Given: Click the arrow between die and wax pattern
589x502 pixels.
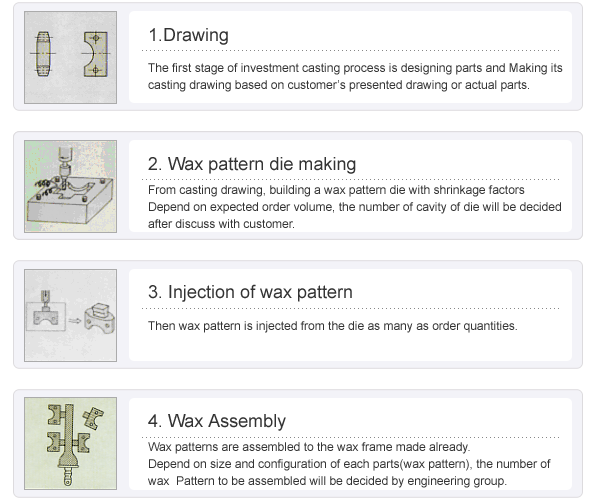Looking at the screenshot, I should 74,321.
